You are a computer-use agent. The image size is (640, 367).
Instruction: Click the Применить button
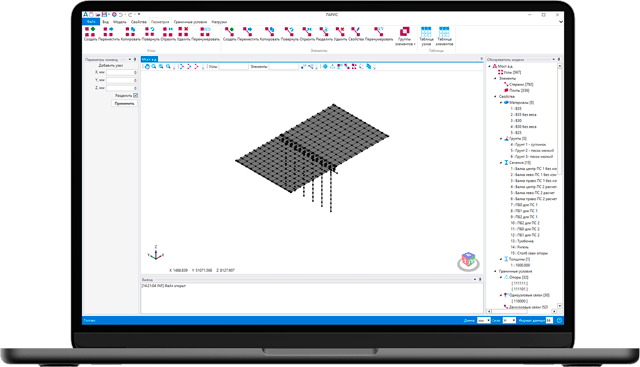(x=124, y=103)
